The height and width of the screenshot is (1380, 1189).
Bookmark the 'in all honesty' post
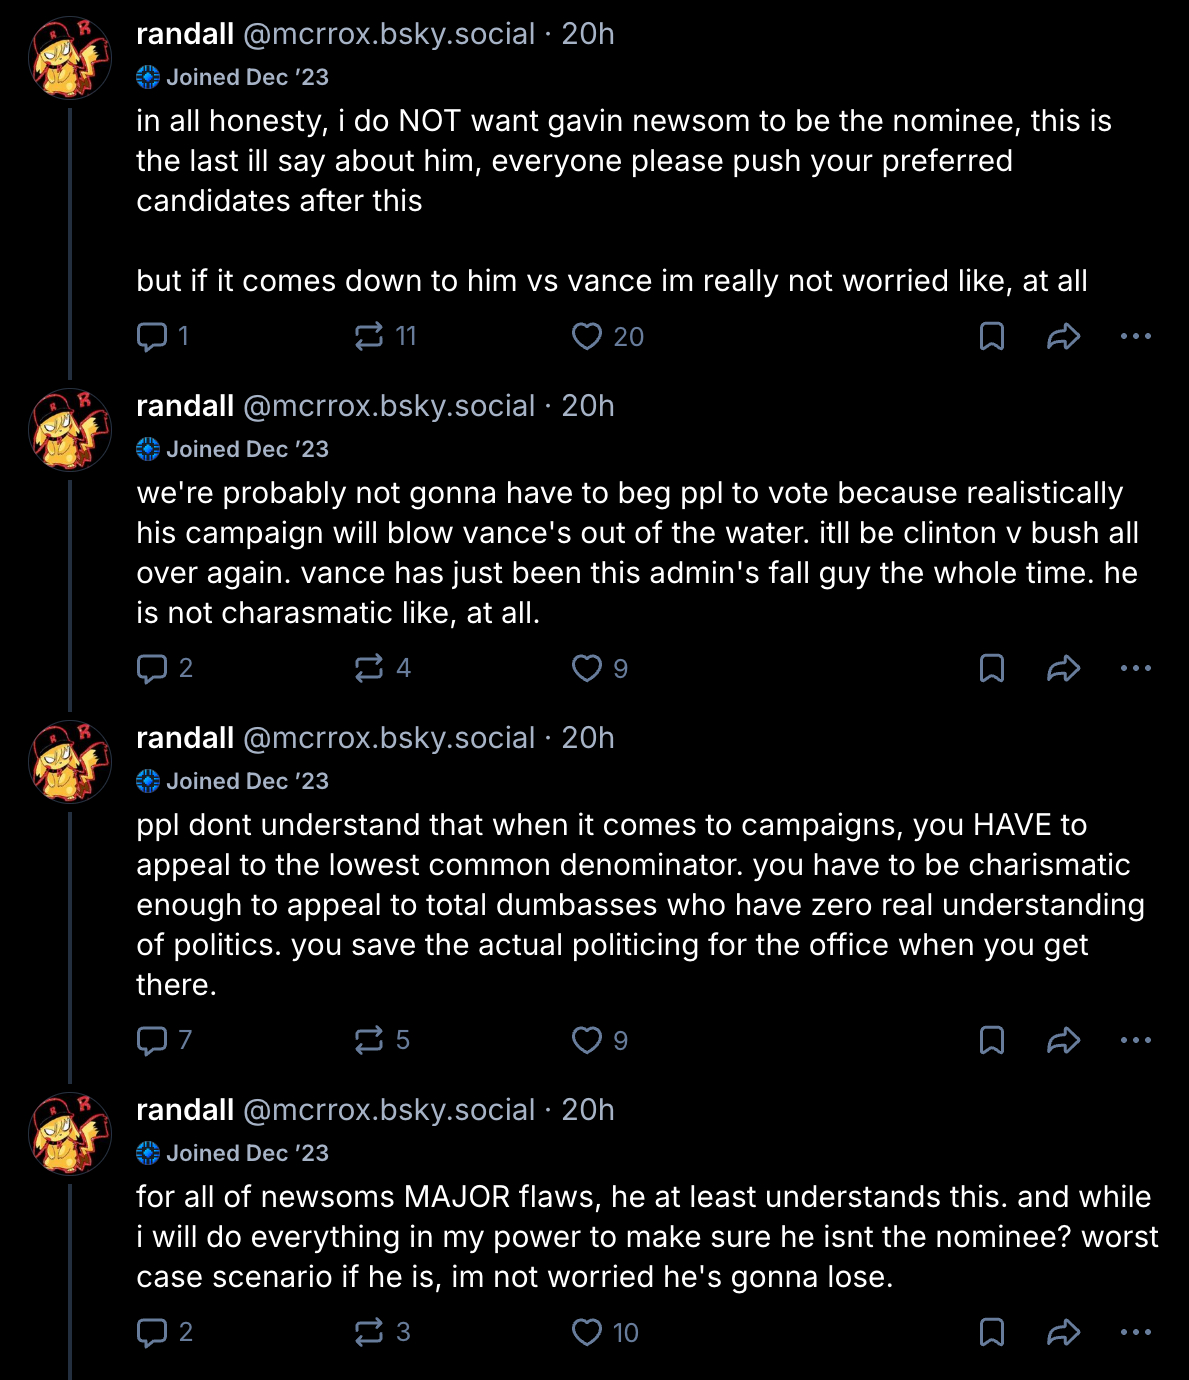991,337
